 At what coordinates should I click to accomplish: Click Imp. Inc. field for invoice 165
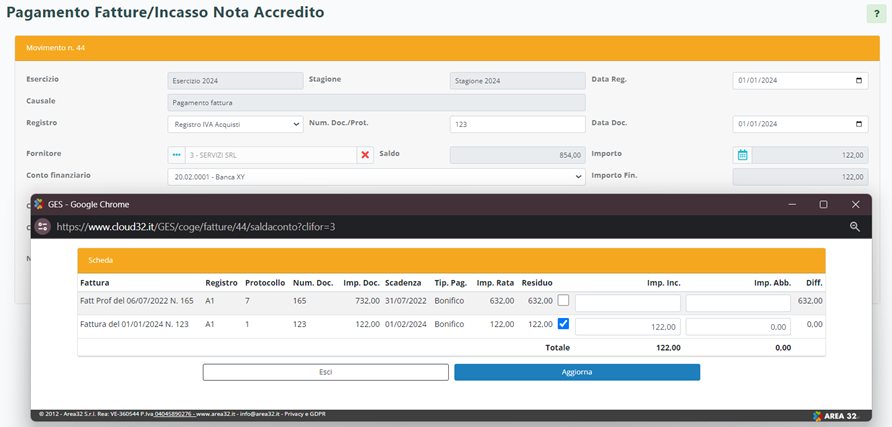pos(627,301)
